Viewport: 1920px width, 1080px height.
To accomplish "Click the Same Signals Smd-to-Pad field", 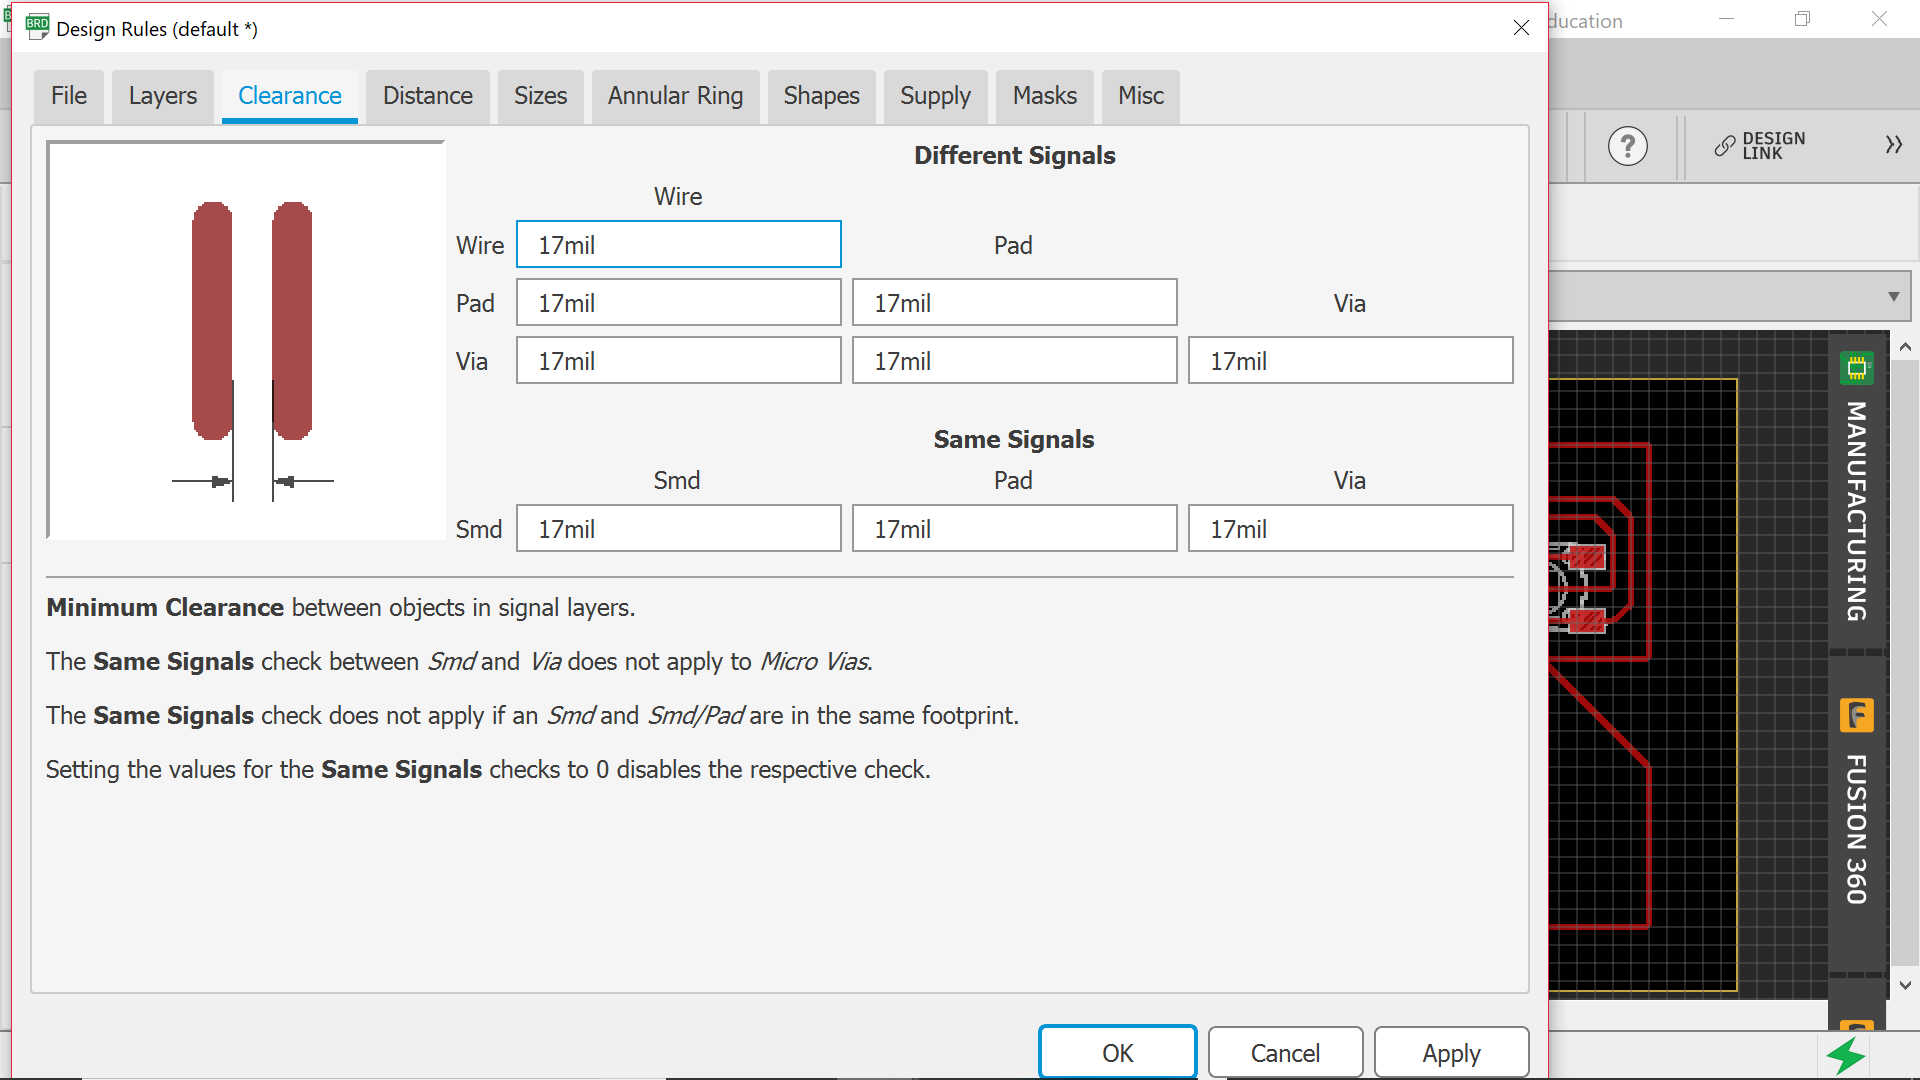I will click(x=1014, y=529).
